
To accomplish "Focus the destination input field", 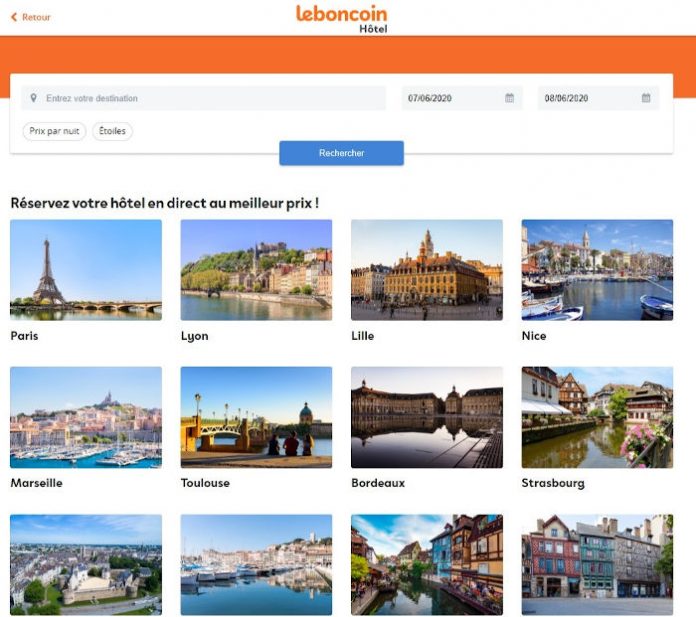I will click(210, 98).
